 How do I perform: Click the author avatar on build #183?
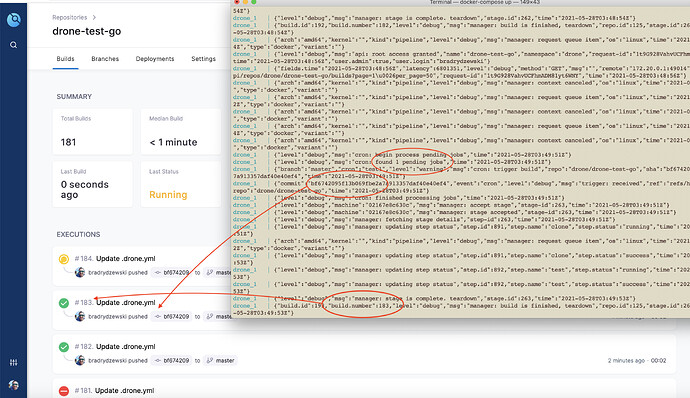tap(80, 317)
